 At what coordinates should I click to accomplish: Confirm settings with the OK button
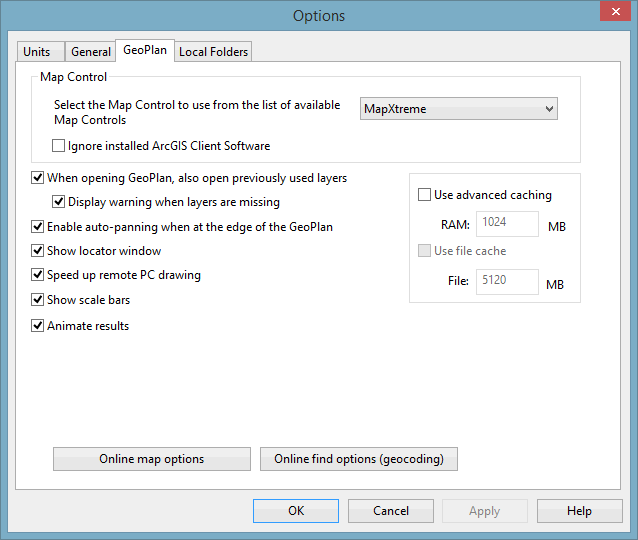click(x=296, y=511)
